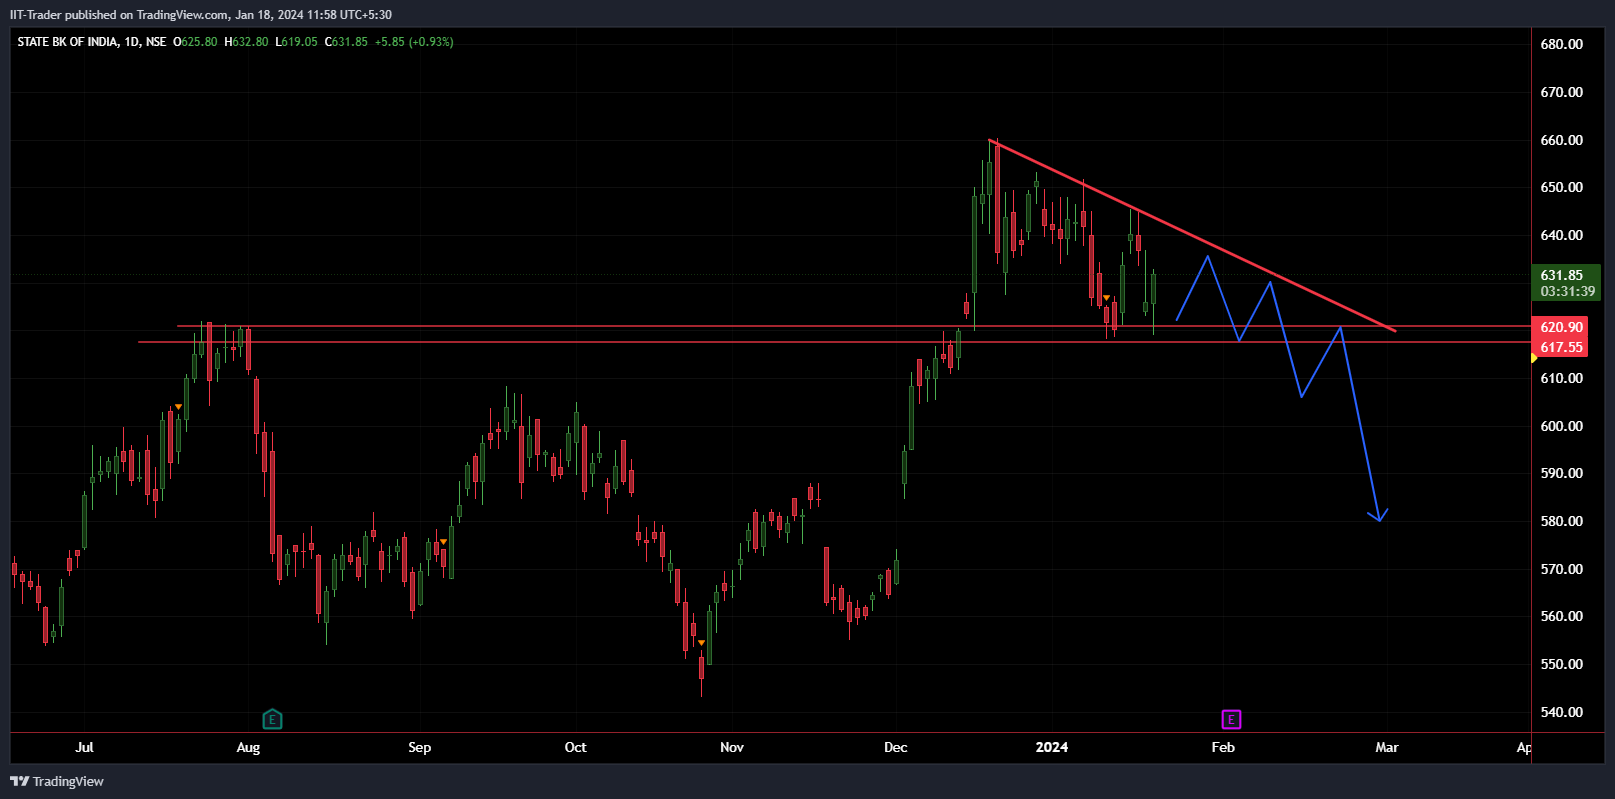Image resolution: width=1615 pixels, height=799 pixels.
Task: Click the close value C631.85
Action: pyautogui.click(x=346, y=42)
